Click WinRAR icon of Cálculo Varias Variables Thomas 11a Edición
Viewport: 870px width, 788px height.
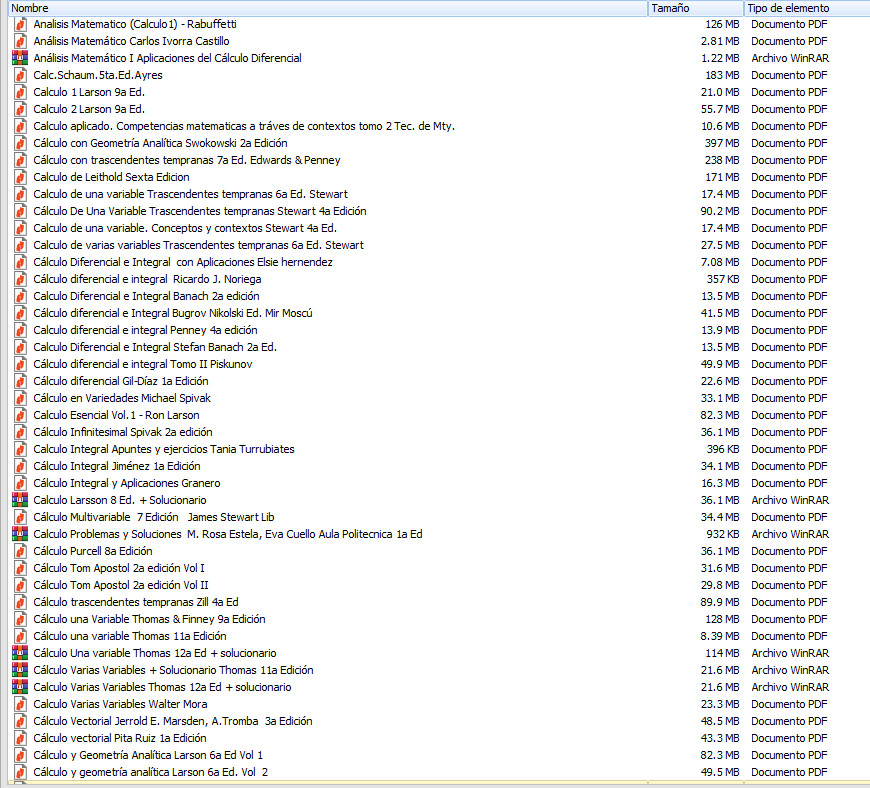(x=20, y=670)
